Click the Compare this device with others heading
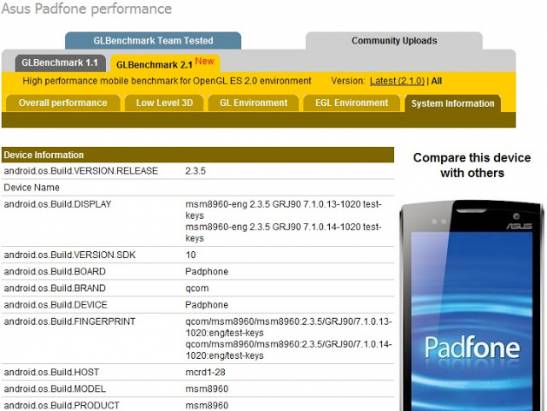The width and height of the screenshot is (547, 411). [472, 165]
